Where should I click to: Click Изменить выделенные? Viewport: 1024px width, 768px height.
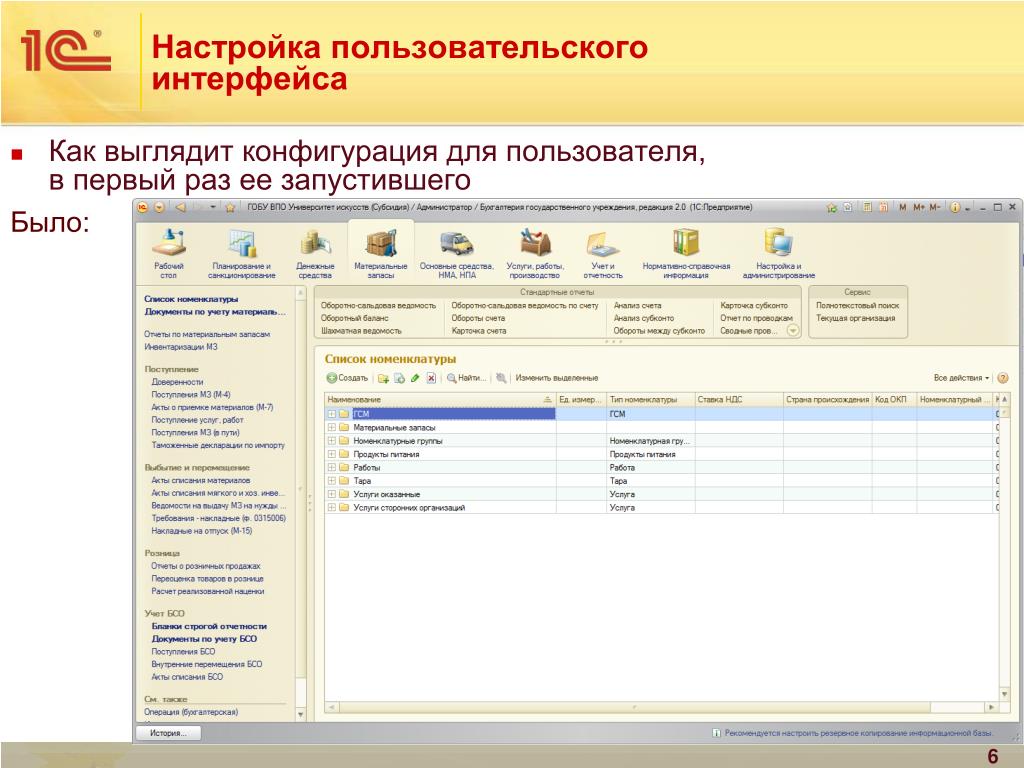click(556, 378)
